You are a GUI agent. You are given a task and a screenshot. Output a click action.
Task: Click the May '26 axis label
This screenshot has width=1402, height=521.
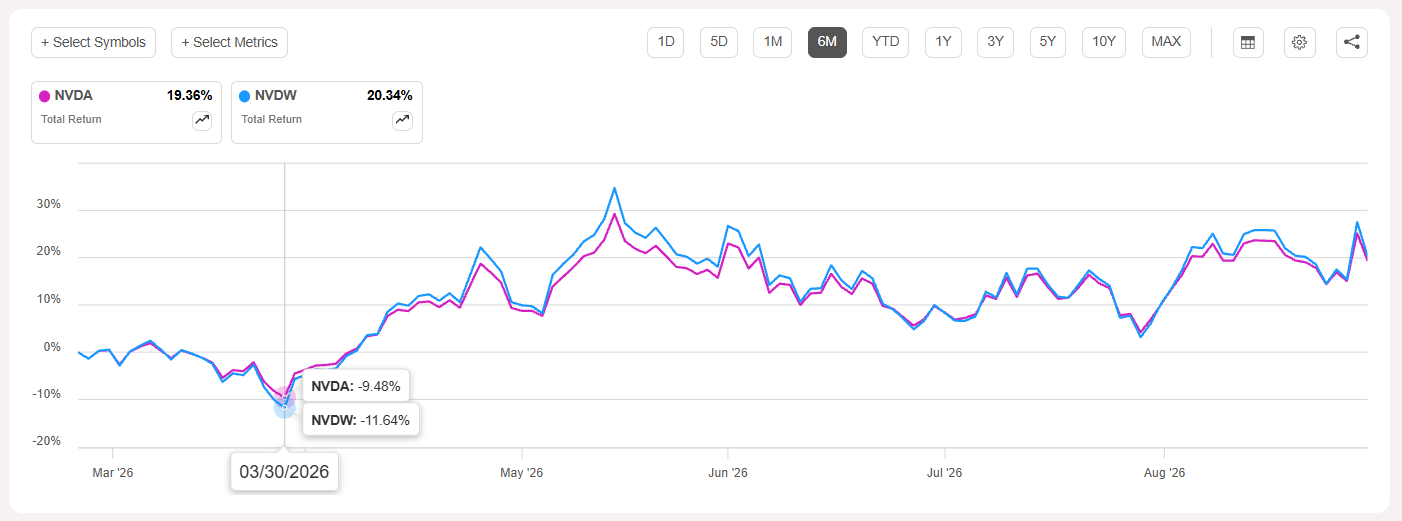[521, 472]
